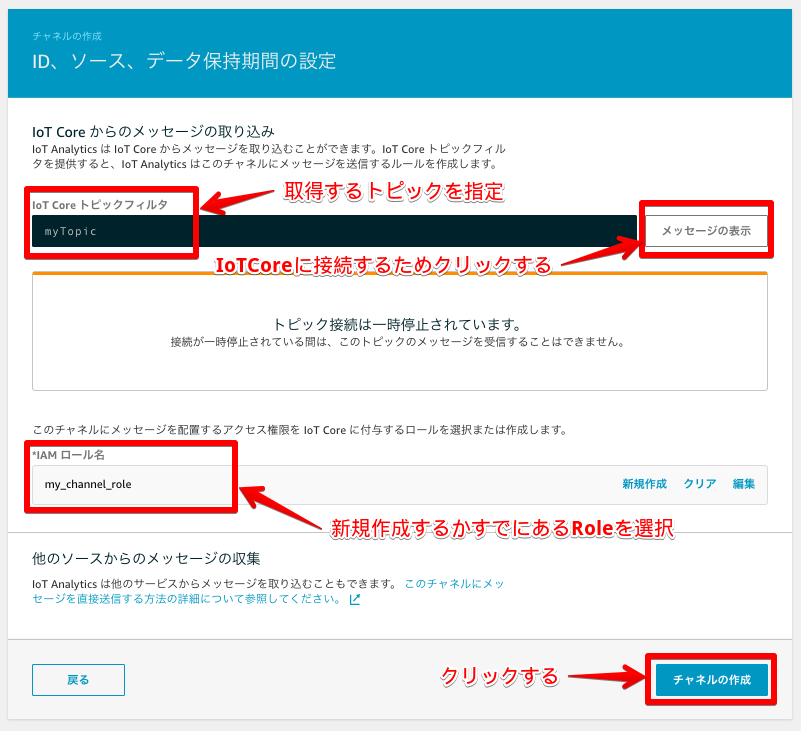Click the 戻る button
The image size is (801, 731).
click(78, 680)
